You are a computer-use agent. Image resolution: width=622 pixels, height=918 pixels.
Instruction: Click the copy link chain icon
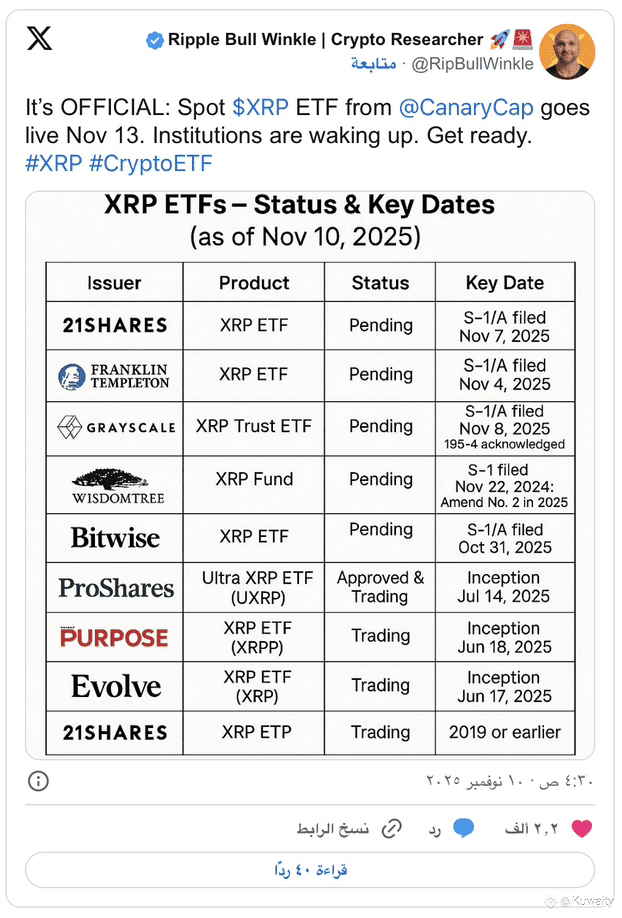(391, 828)
